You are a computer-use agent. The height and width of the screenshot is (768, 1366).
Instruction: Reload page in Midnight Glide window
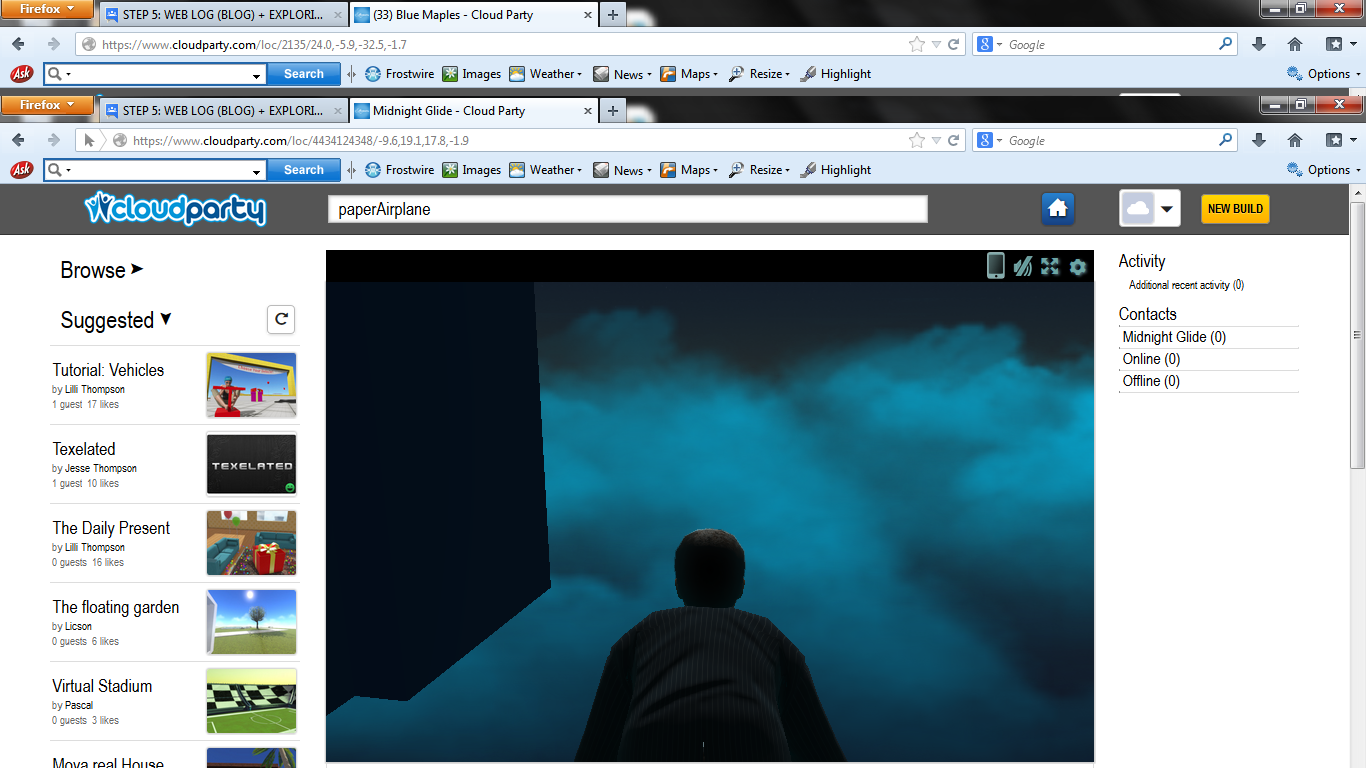[954, 140]
